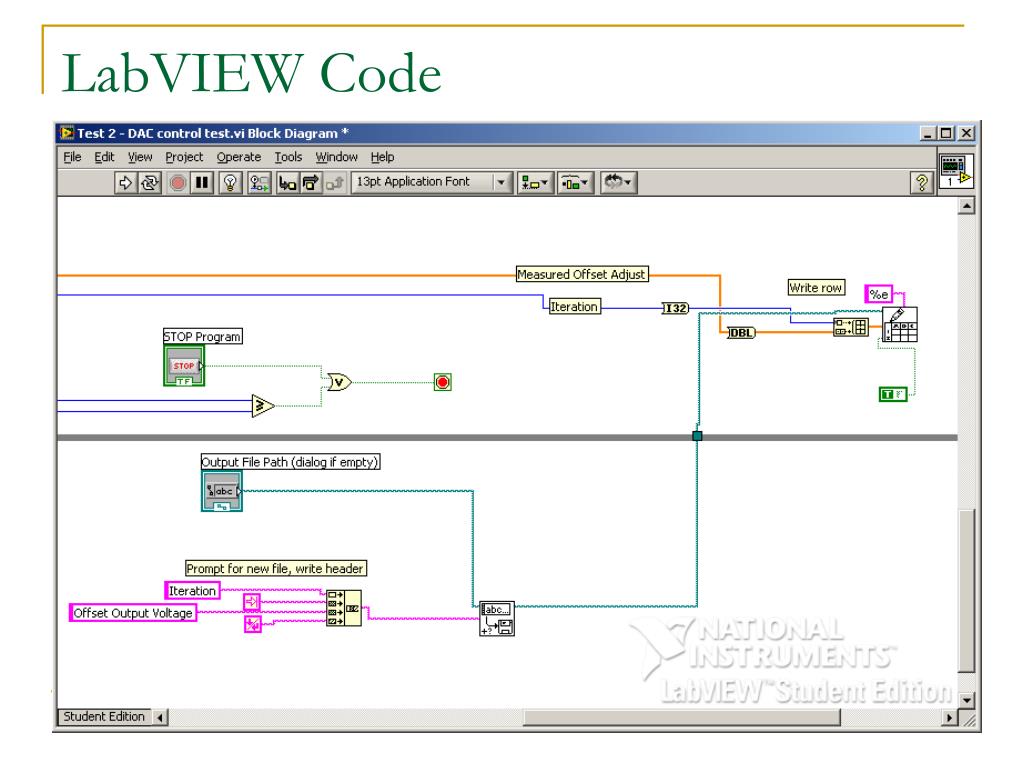The width and height of the screenshot is (1024, 768).
Task: Open the View menu
Action: 140,157
